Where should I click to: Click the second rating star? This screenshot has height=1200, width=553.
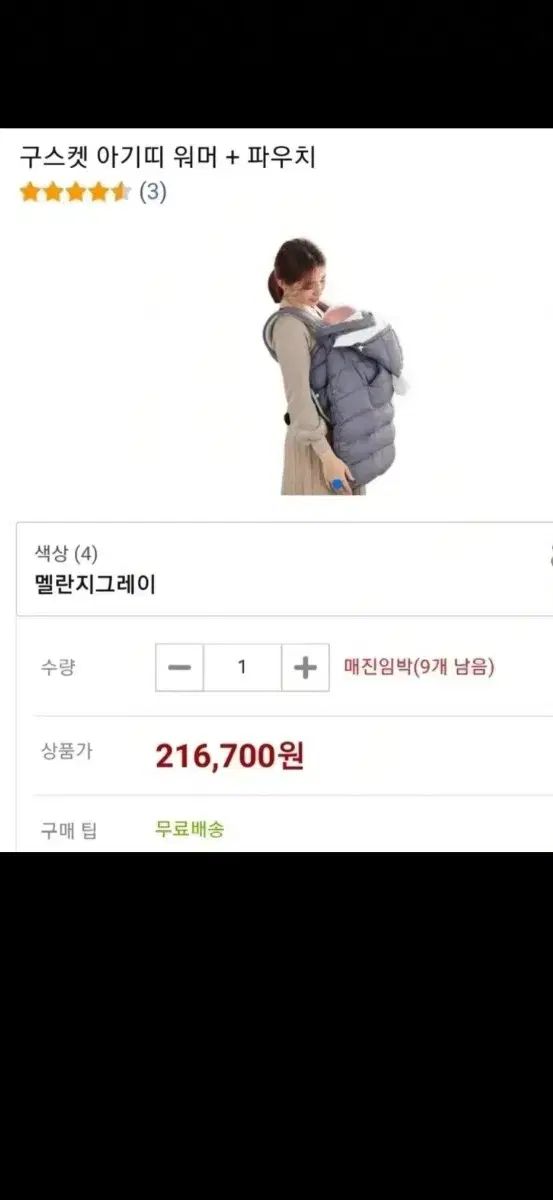(x=52, y=192)
